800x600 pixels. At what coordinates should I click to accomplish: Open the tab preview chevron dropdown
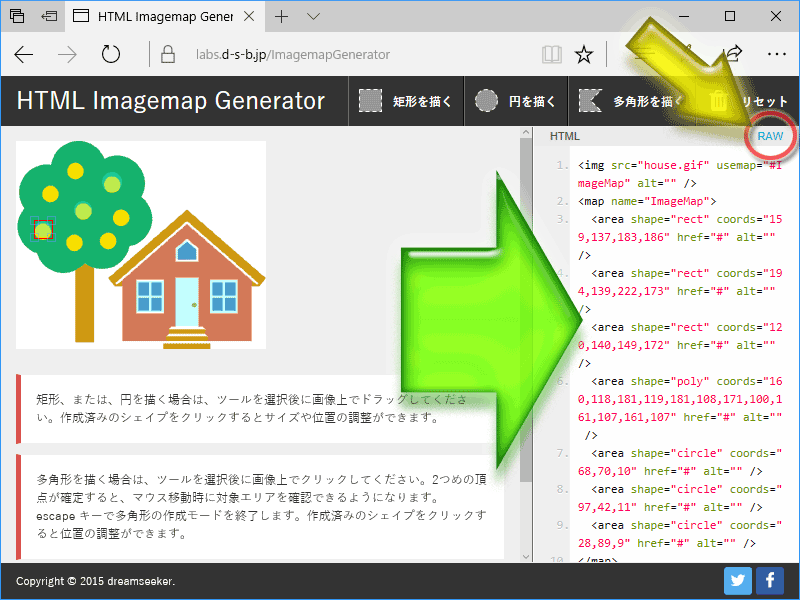coord(313,16)
